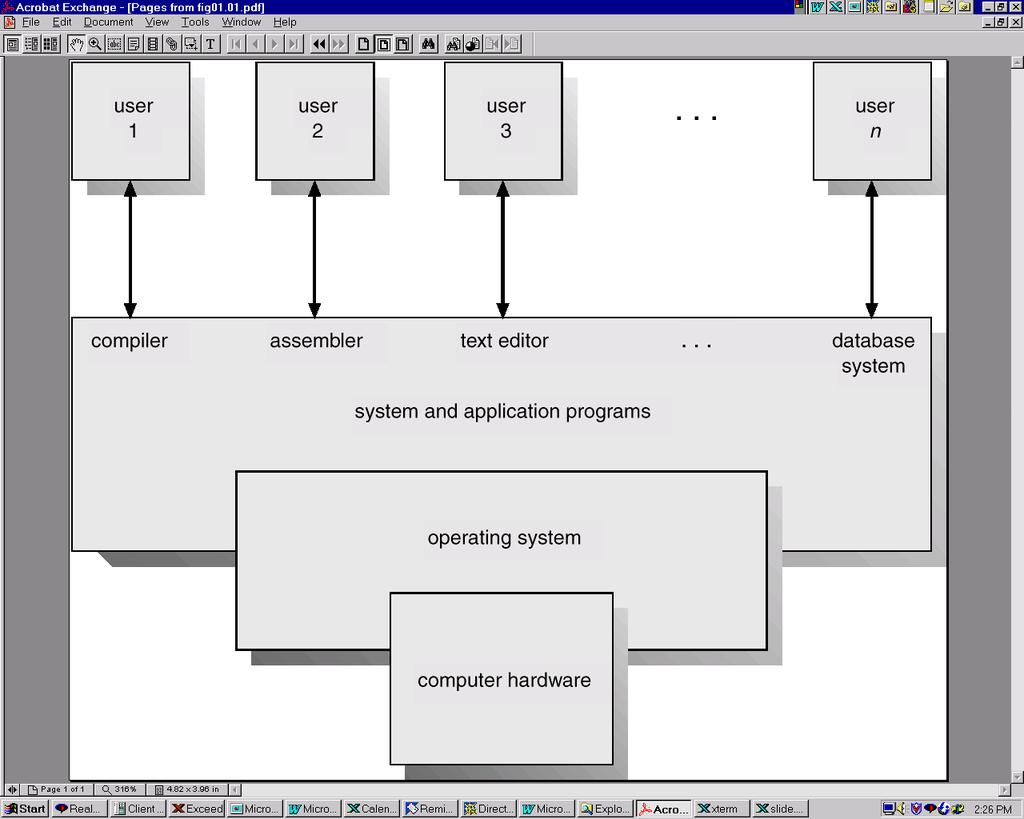Select the Page Only view icon
This screenshot has height=819, width=1024.
pos(12,44)
